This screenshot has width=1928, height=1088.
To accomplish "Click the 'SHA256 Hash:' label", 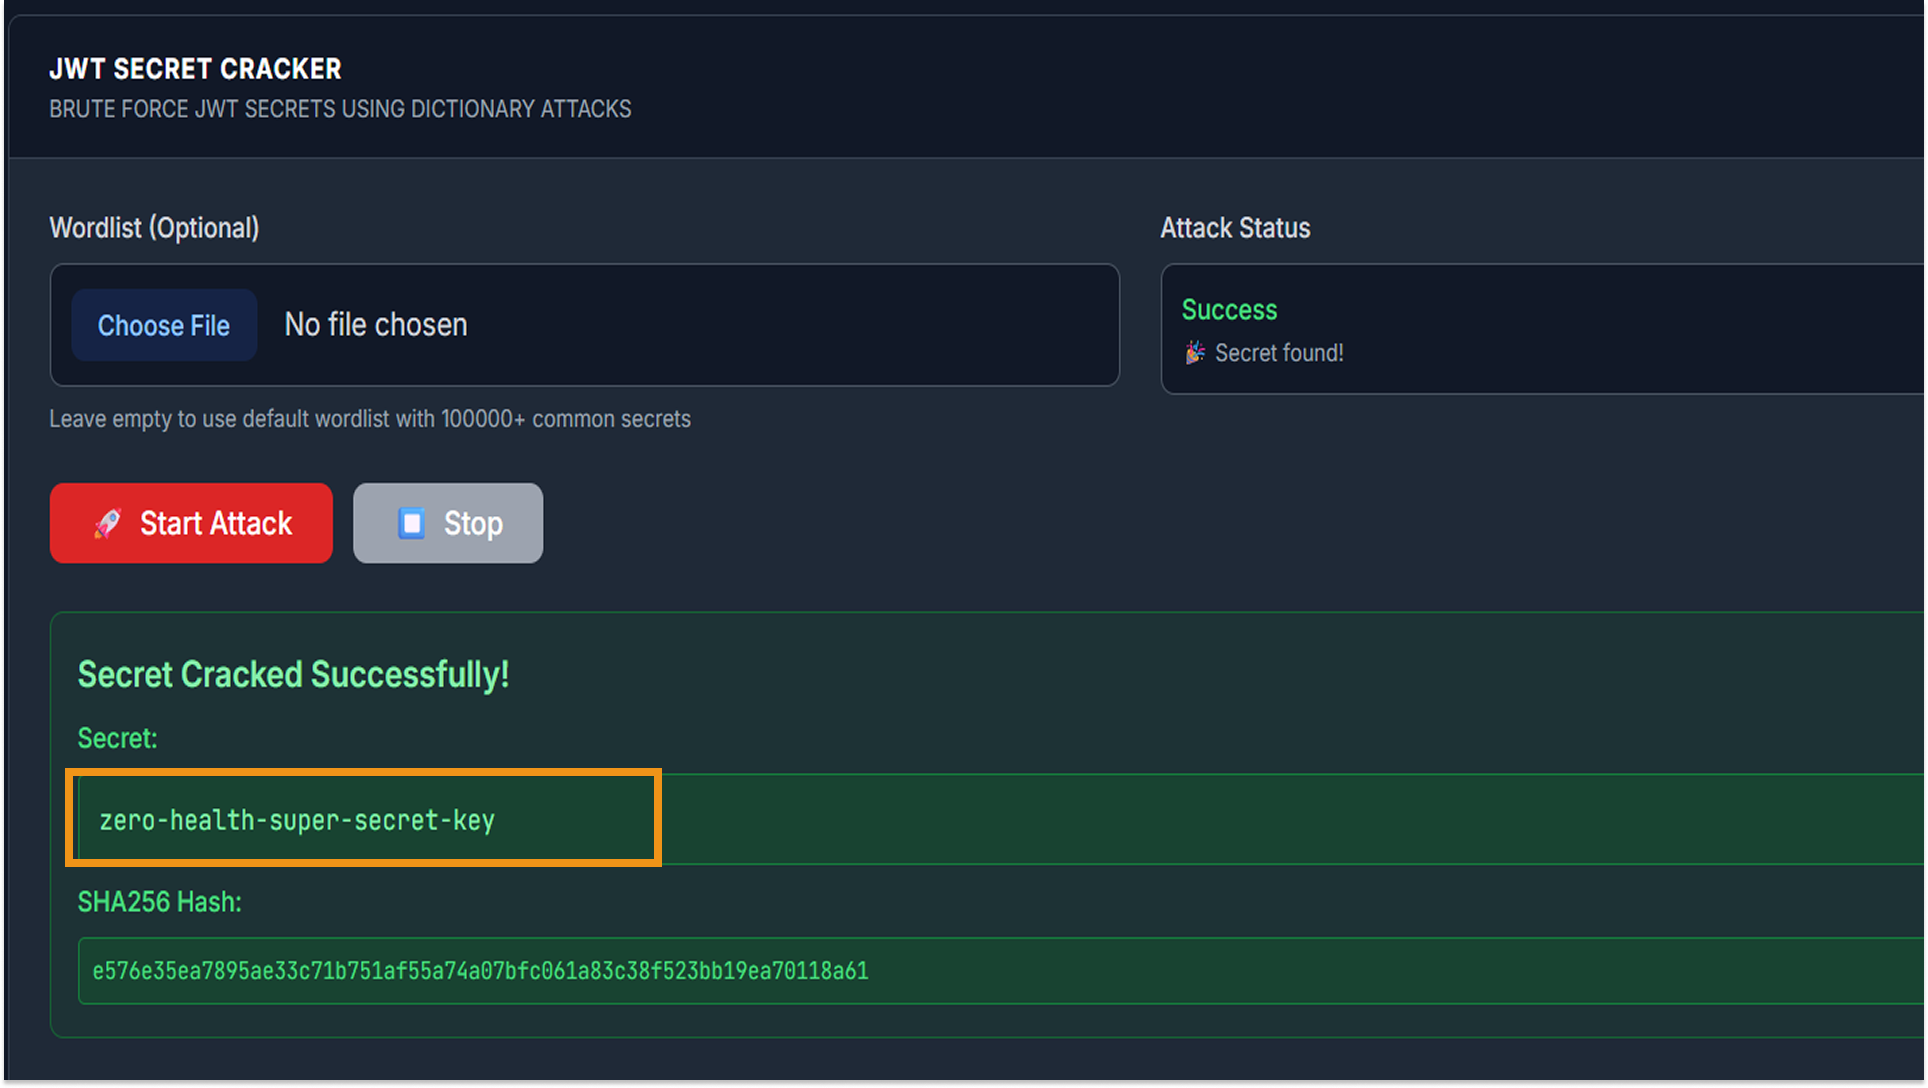I will pos(159,902).
